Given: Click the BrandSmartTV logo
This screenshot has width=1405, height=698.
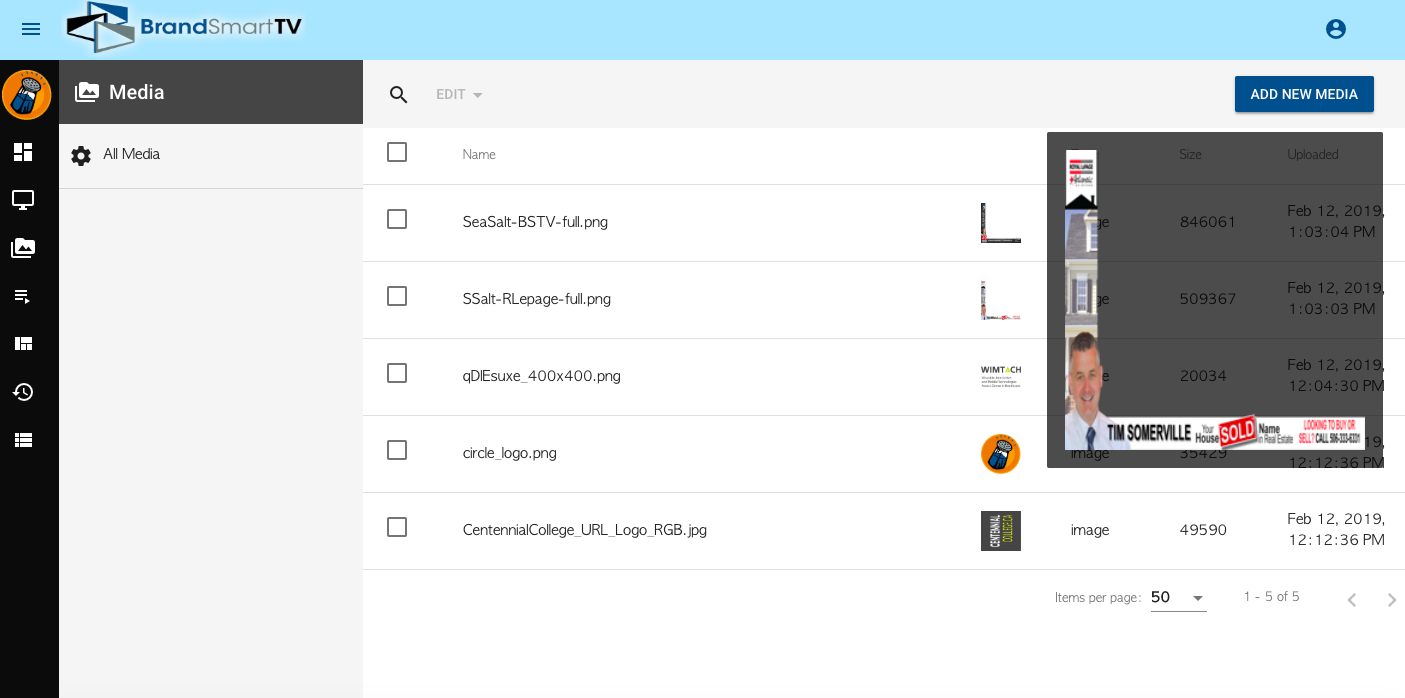Looking at the screenshot, I should [x=185, y=27].
